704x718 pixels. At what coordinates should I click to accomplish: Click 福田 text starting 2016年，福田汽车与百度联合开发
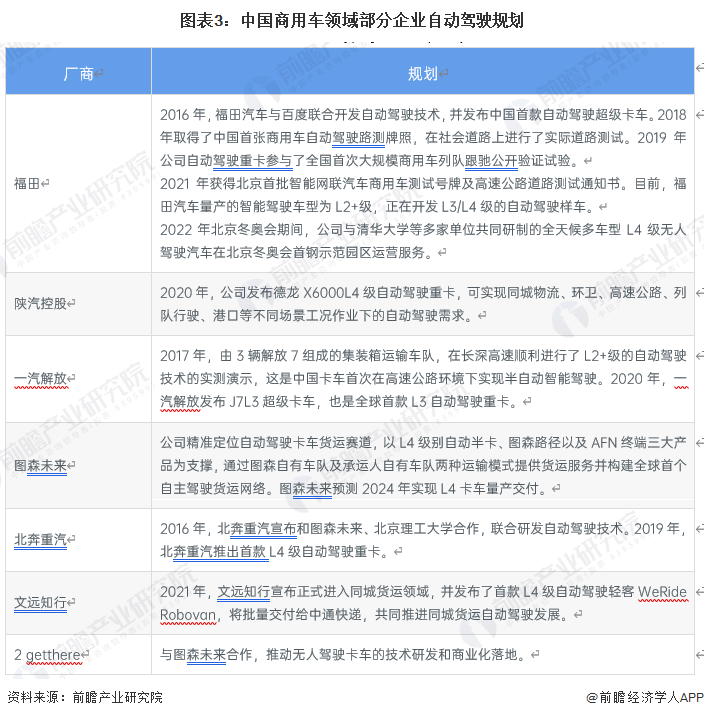point(423,137)
